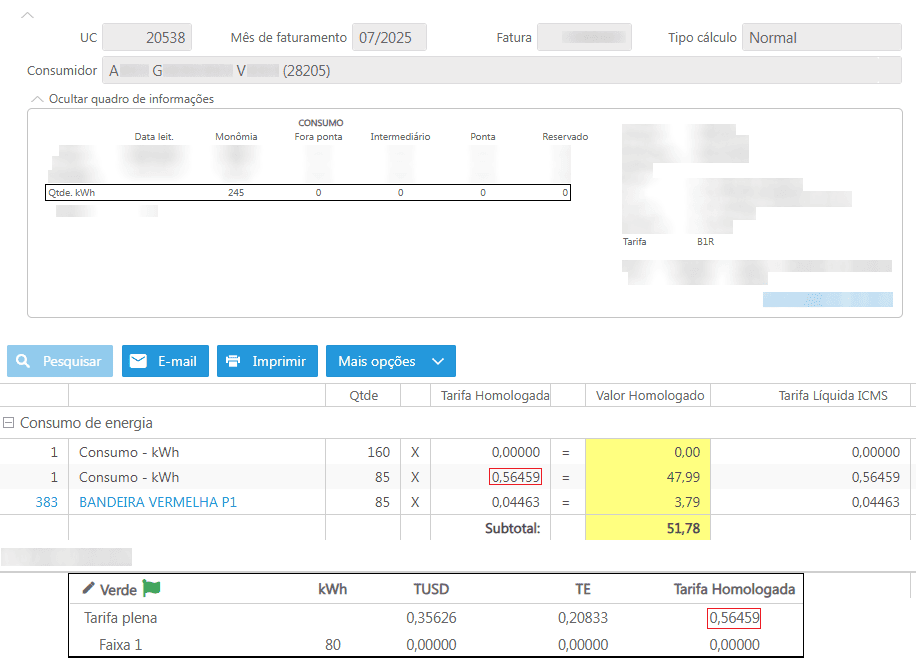Click the 'Tarifa plena' row label
This screenshot has height=663, width=916.
click(120, 618)
